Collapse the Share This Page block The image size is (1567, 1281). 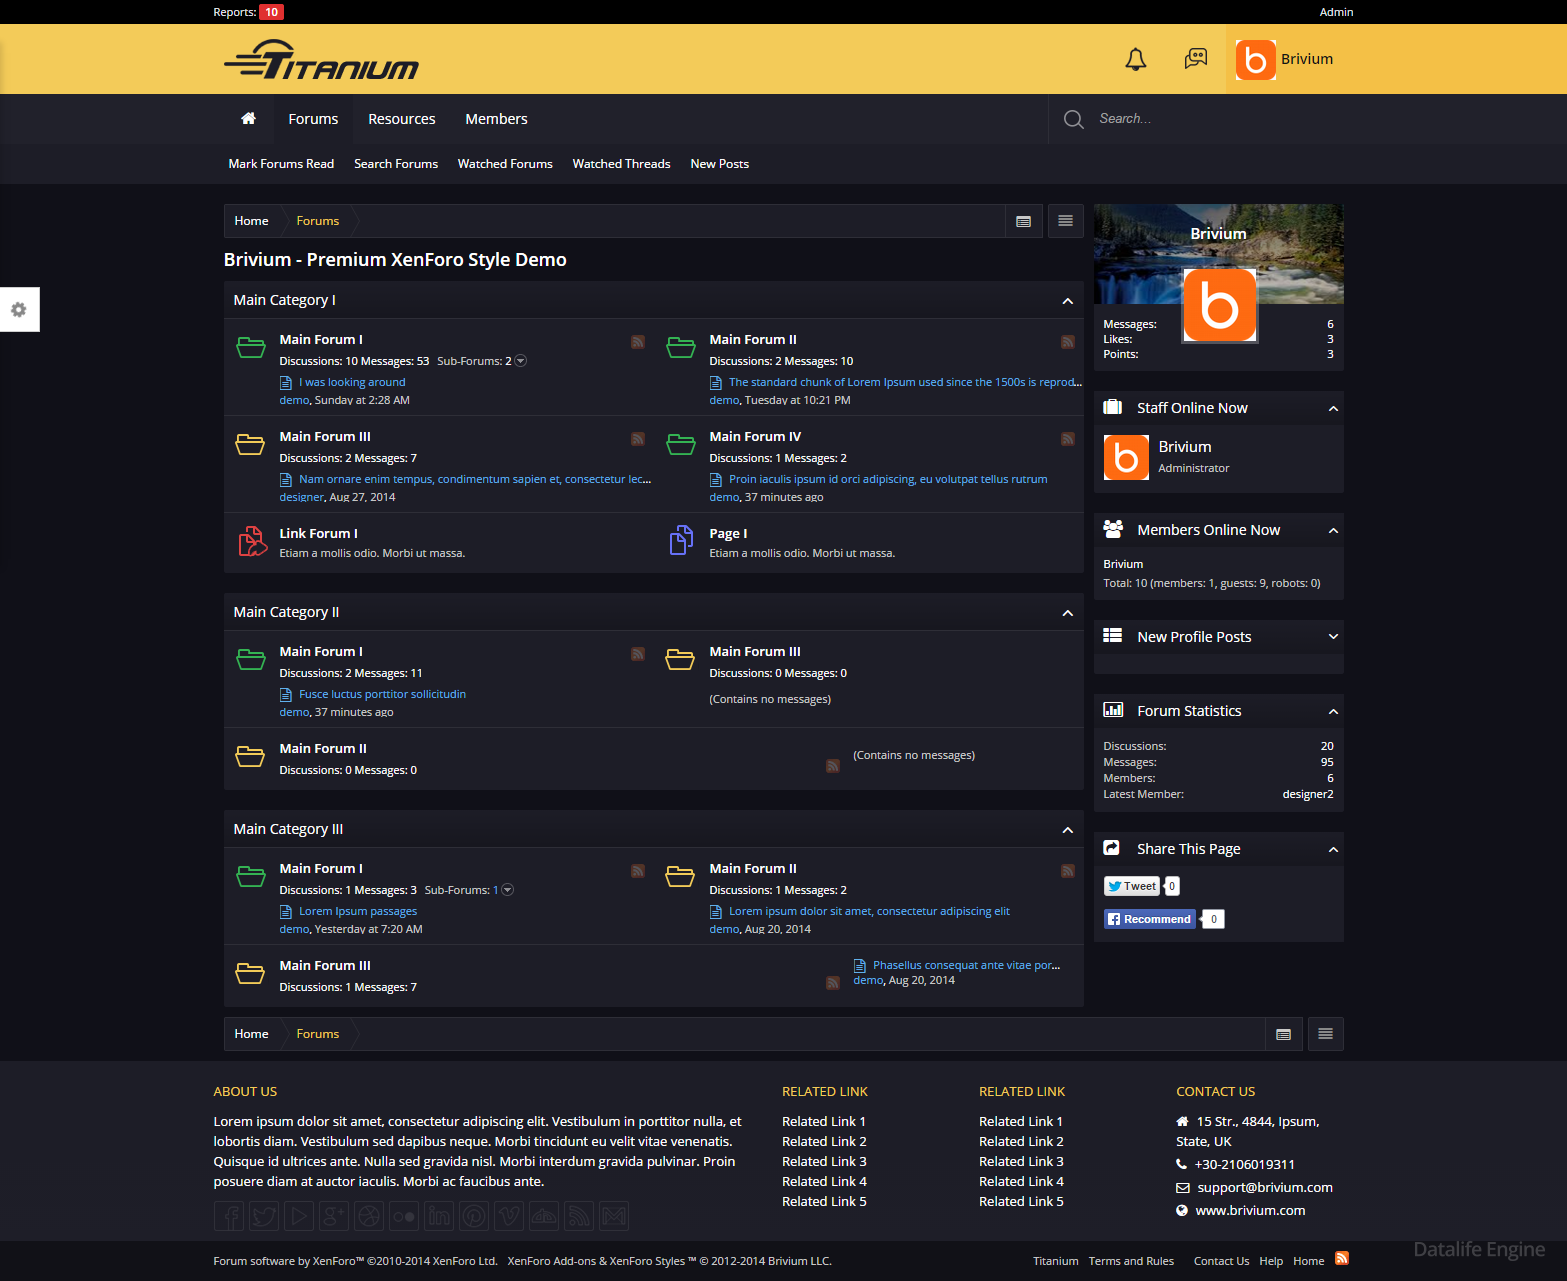[1333, 849]
